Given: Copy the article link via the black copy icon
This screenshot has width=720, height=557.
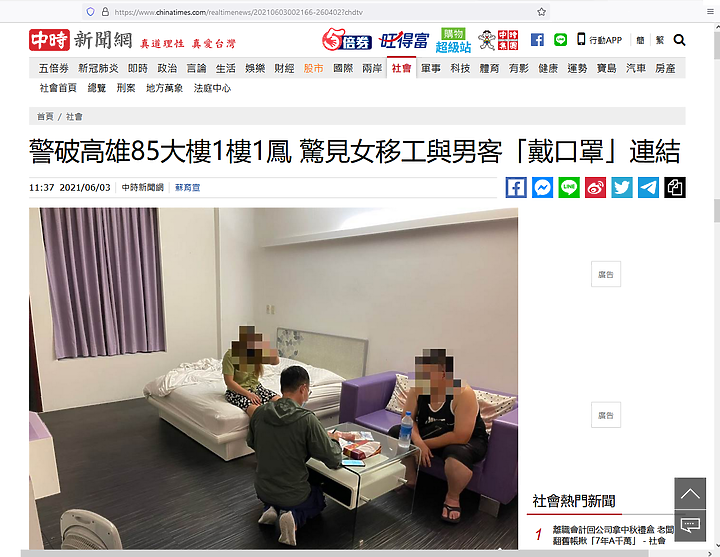Looking at the screenshot, I should [675, 188].
